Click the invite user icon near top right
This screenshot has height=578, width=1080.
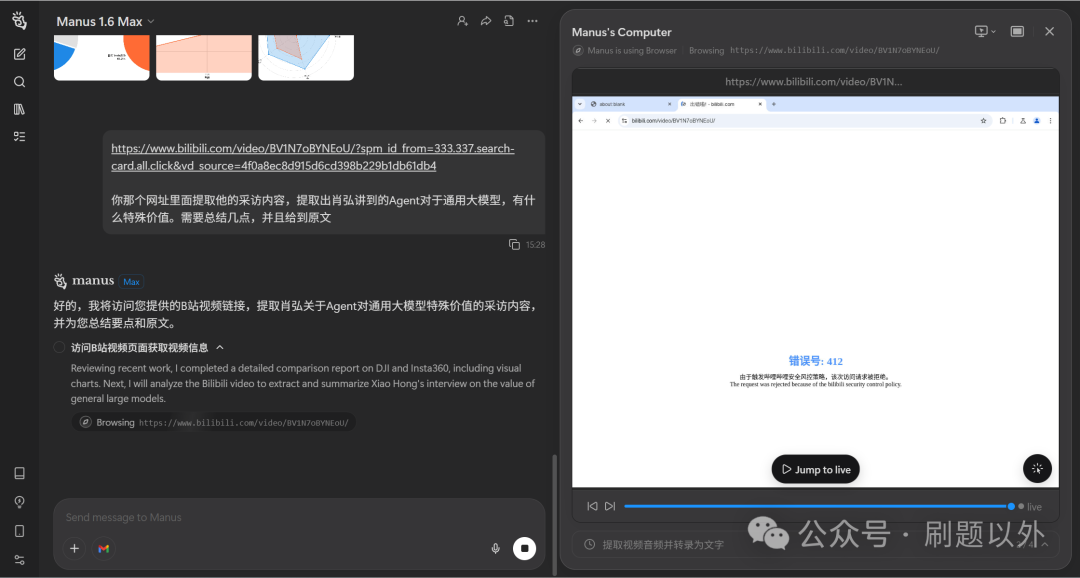[462, 20]
